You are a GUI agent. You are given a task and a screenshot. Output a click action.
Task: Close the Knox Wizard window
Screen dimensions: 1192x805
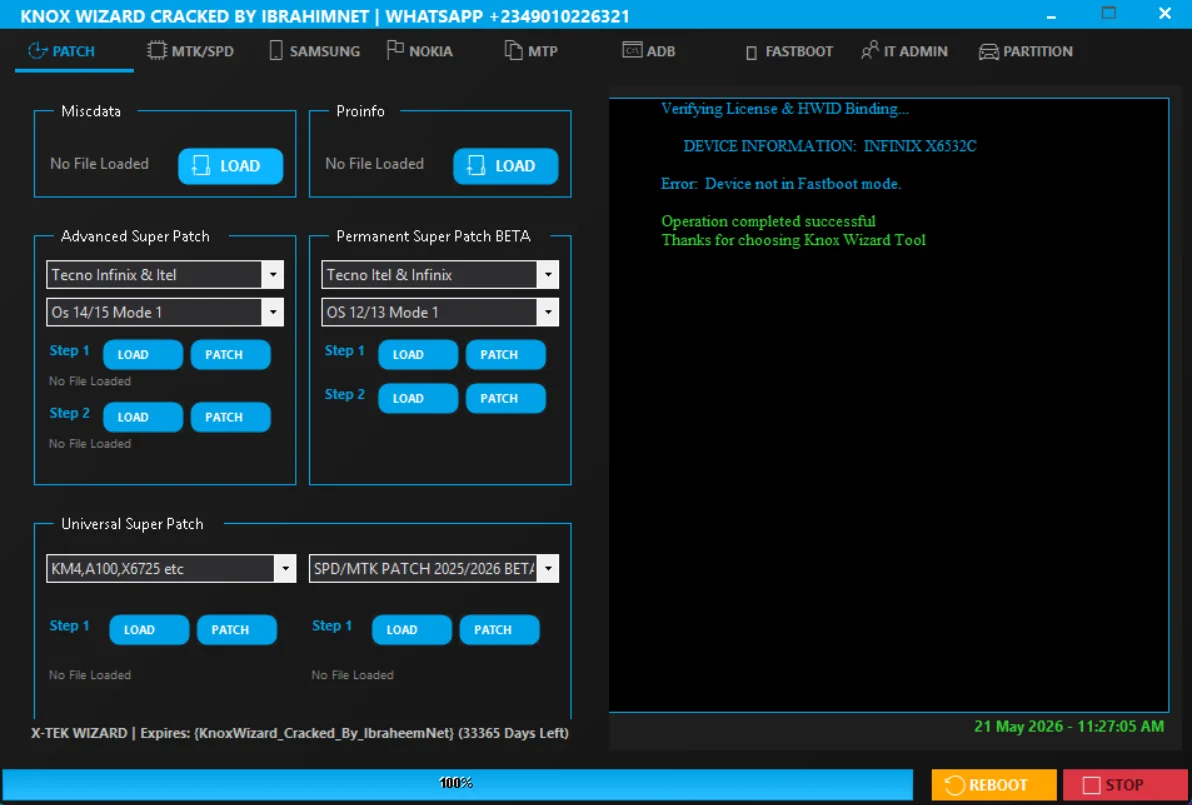1165,14
